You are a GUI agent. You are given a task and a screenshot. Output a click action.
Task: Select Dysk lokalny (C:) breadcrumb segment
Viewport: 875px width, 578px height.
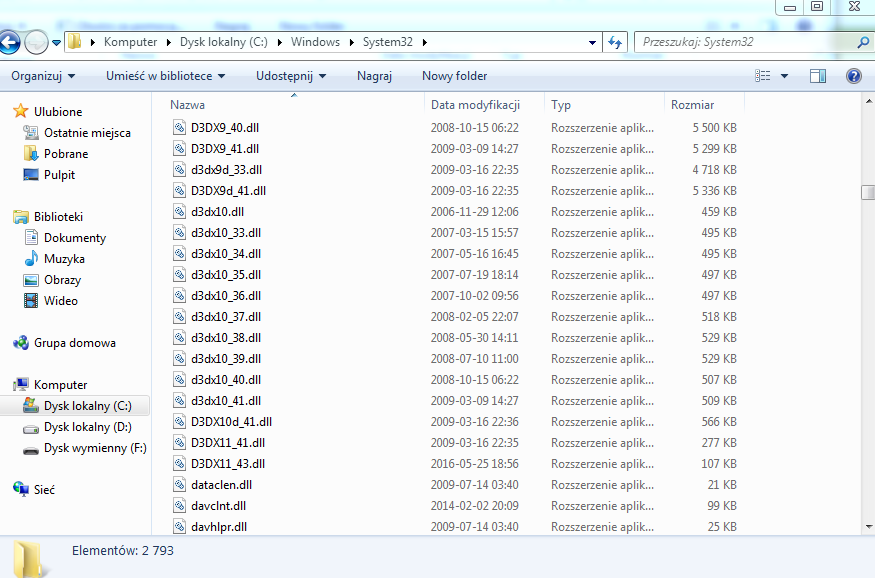224,42
